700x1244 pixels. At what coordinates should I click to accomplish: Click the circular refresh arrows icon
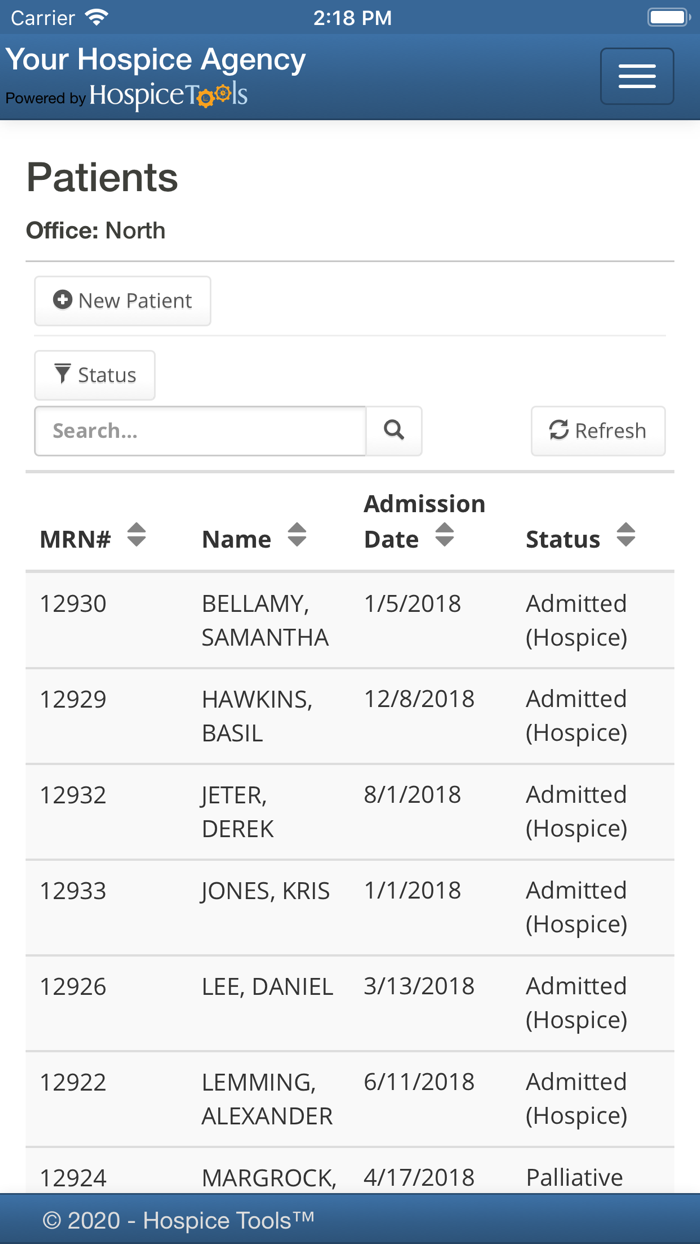557,430
